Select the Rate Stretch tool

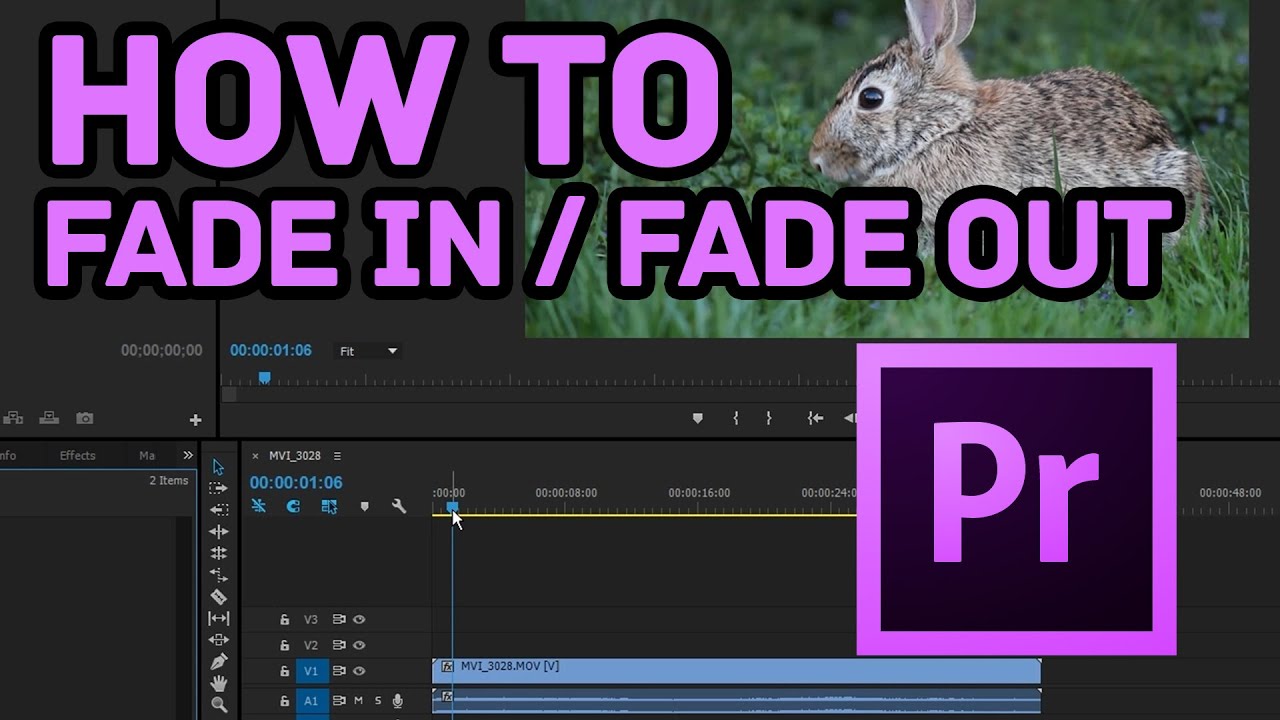click(x=219, y=575)
